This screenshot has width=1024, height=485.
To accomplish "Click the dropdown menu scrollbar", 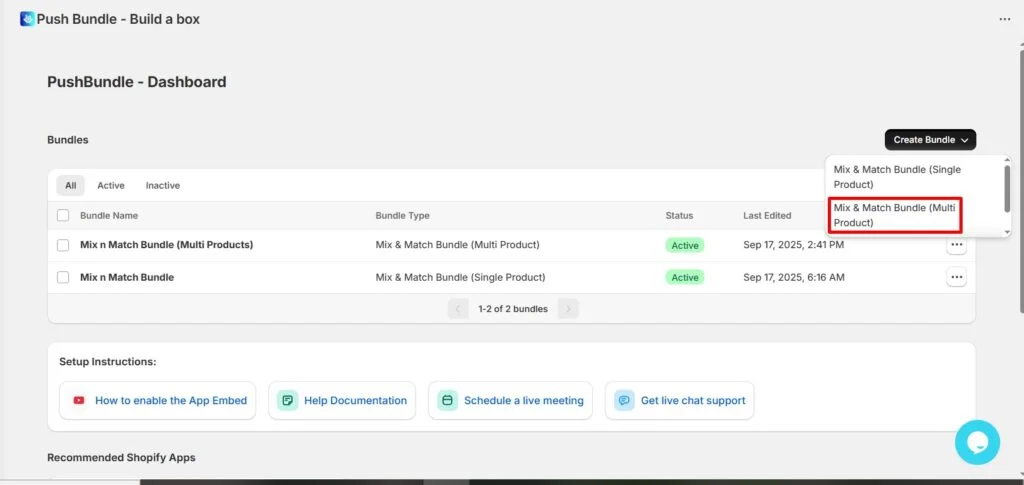I will pos(1006,188).
